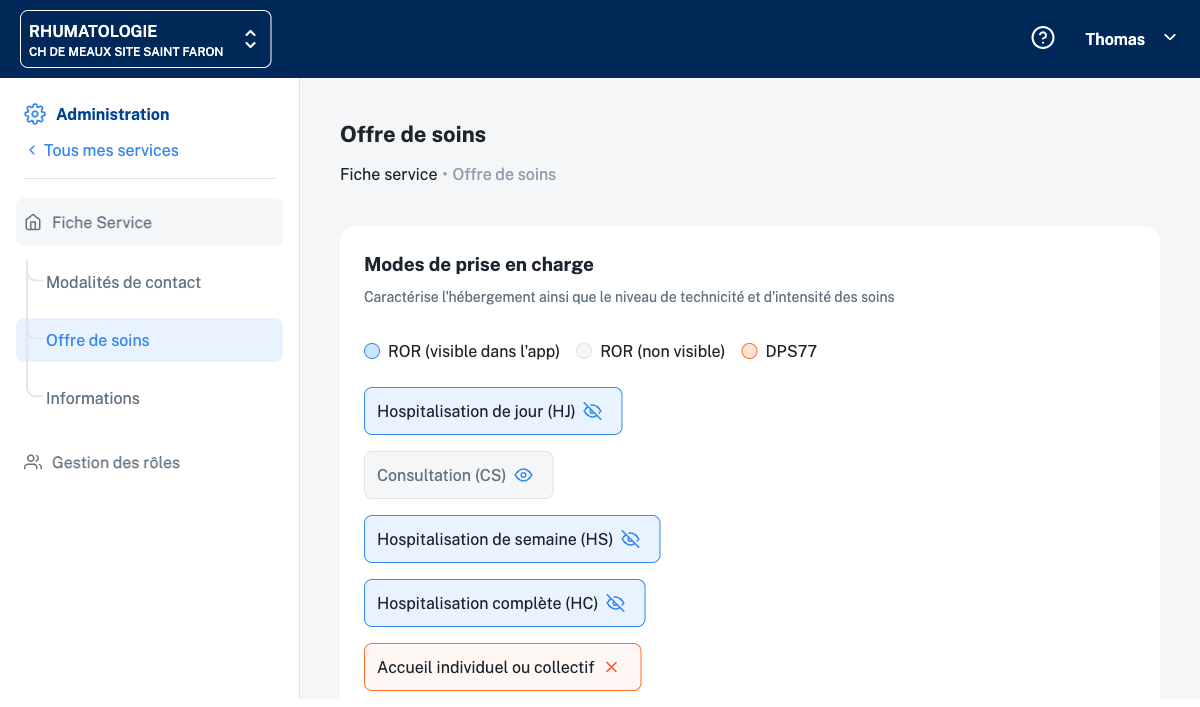1200x707 pixels.
Task: Click the Gestion des rôles people icon
Action: 34,462
